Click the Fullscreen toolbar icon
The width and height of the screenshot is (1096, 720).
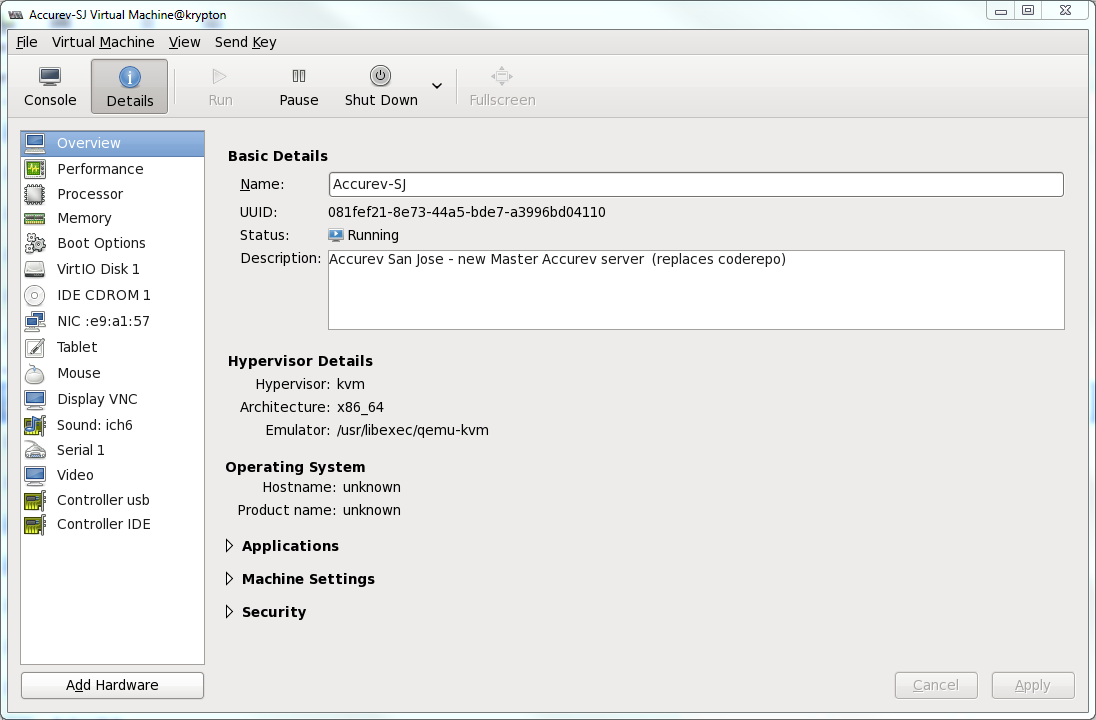click(x=502, y=75)
